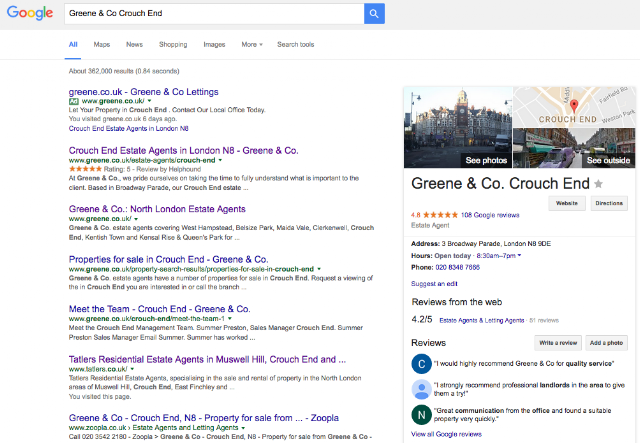The image size is (640, 443).
Task: Click the Website button
Action: point(567,203)
